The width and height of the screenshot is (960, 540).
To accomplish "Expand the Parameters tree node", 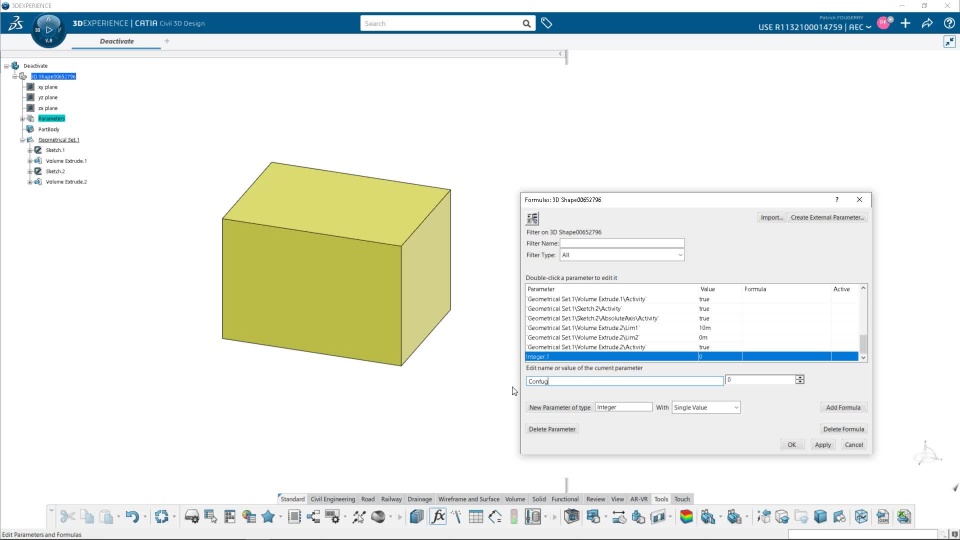I will click(x=23, y=118).
